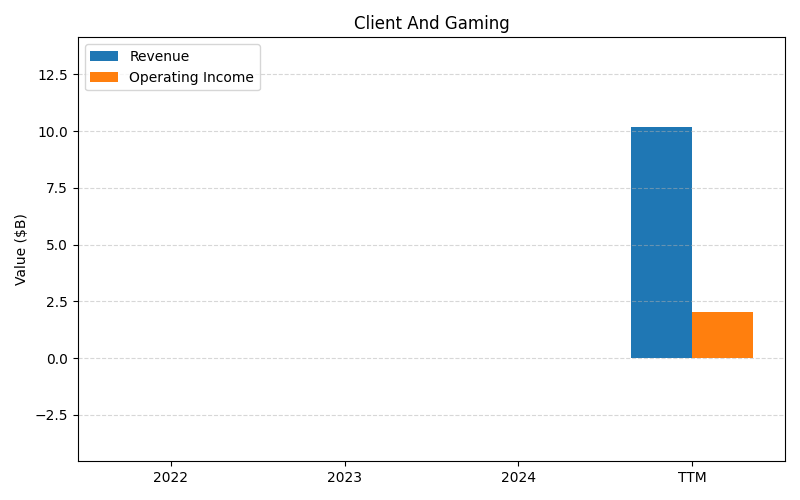Click the '0.0' y-axis tick label
The height and width of the screenshot is (500, 800).
coord(57,359)
